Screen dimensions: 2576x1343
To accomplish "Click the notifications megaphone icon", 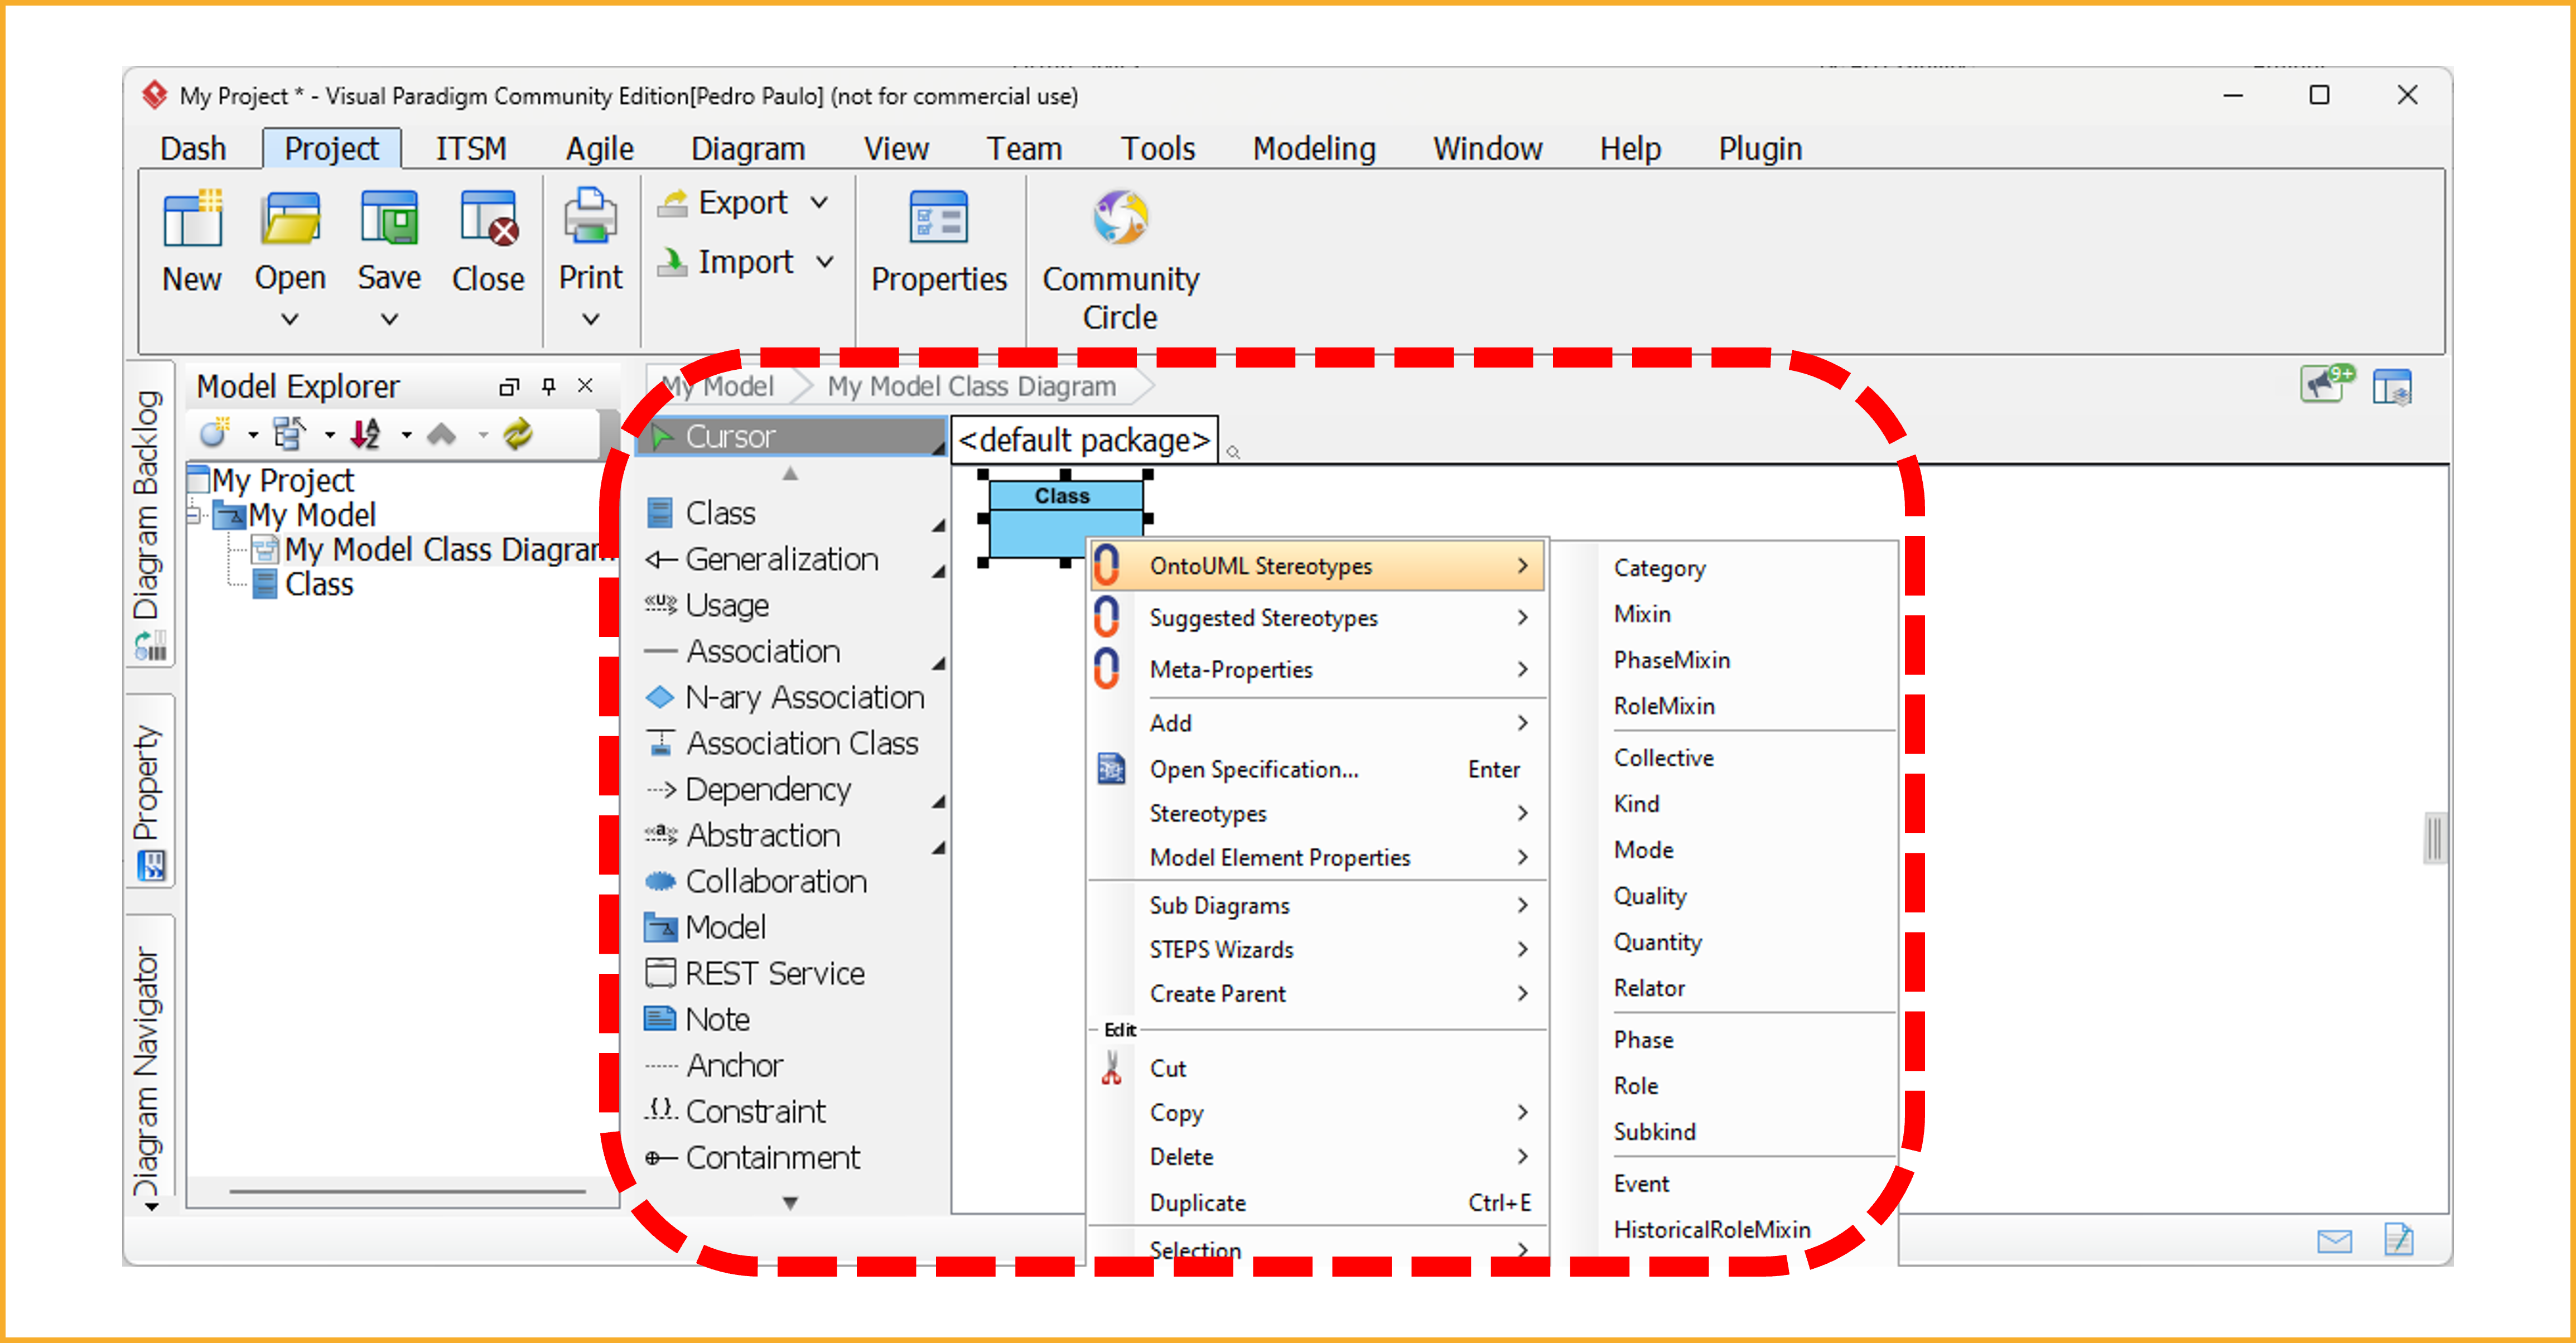I will (2327, 384).
